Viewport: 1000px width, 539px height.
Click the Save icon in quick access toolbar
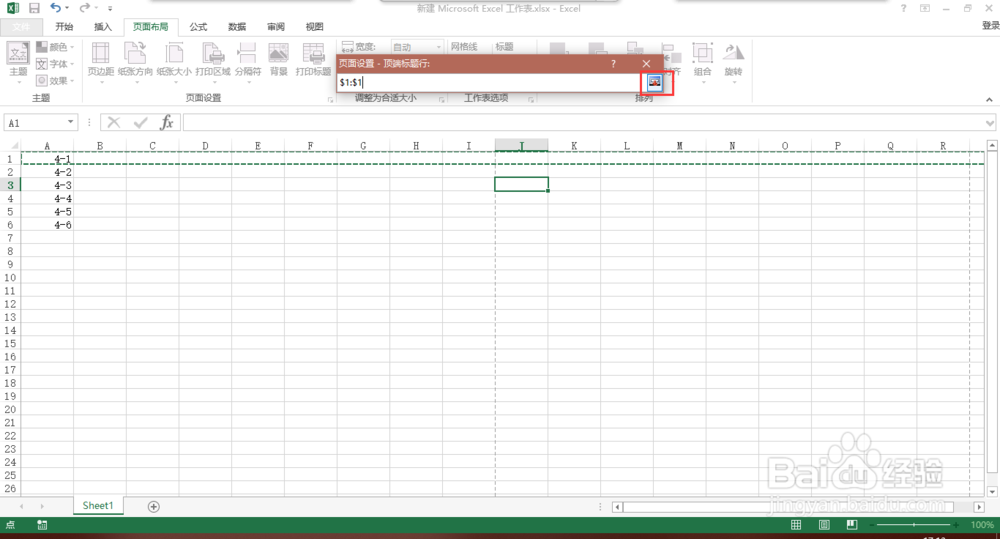pyautogui.click(x=34, y=8)
